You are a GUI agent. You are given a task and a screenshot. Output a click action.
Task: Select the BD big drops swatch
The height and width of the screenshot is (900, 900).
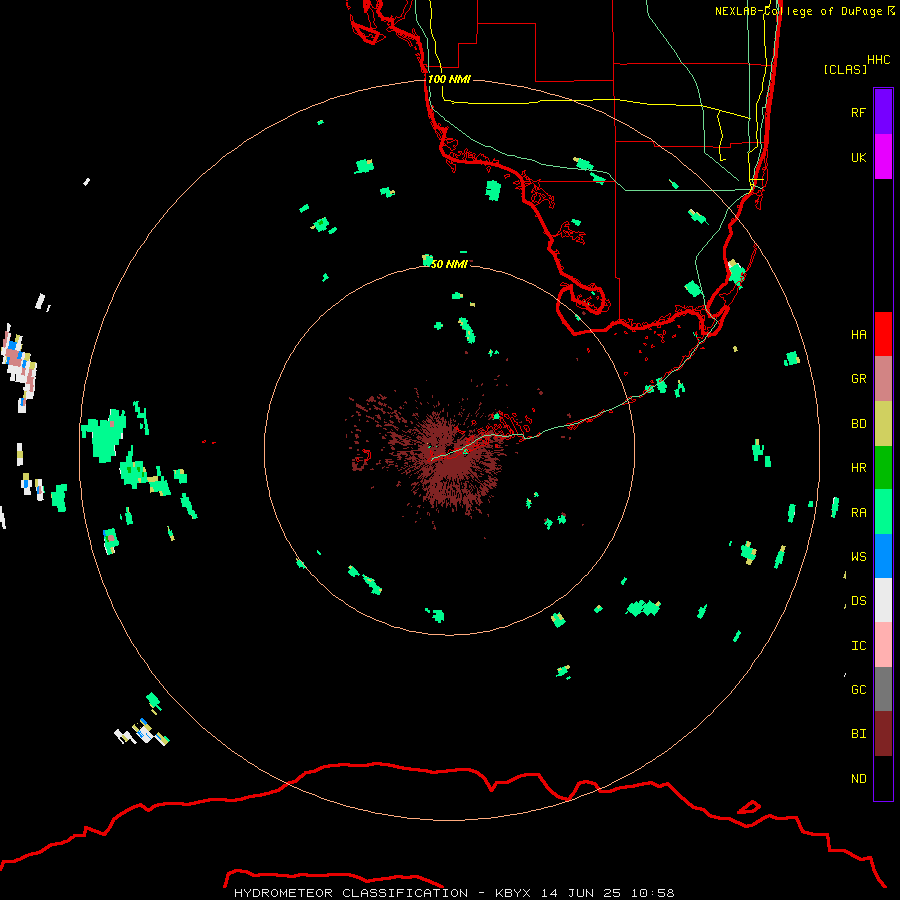tap(883, 424)
